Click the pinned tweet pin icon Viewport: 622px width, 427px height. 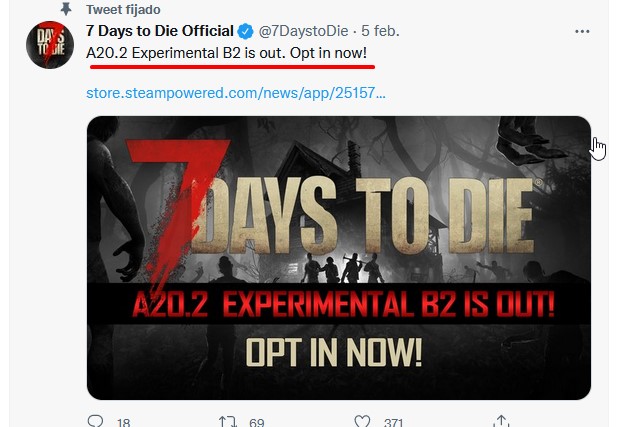66,8
